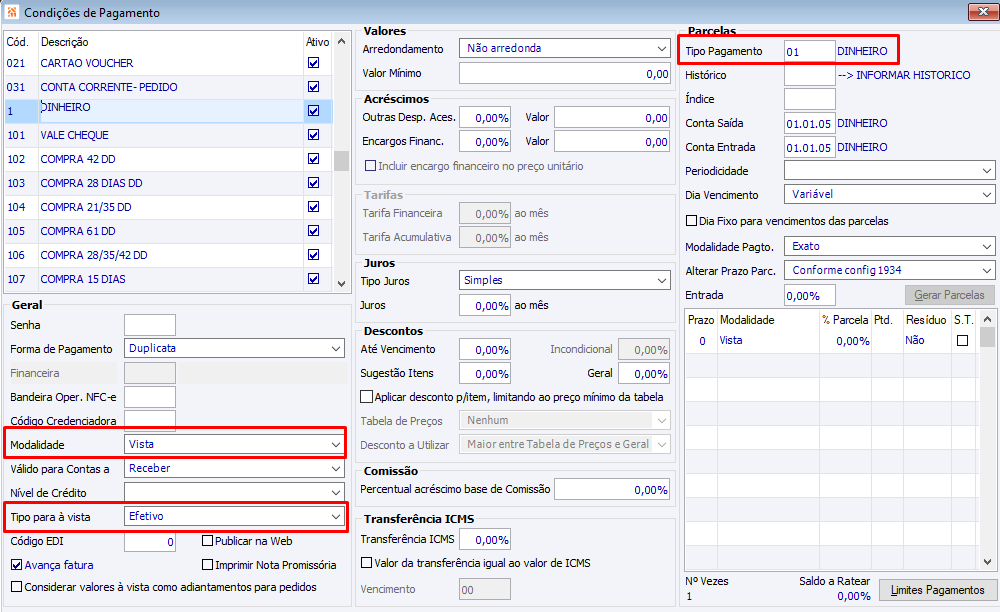
Task: Click the Senha input field
Action: [149, 325]
